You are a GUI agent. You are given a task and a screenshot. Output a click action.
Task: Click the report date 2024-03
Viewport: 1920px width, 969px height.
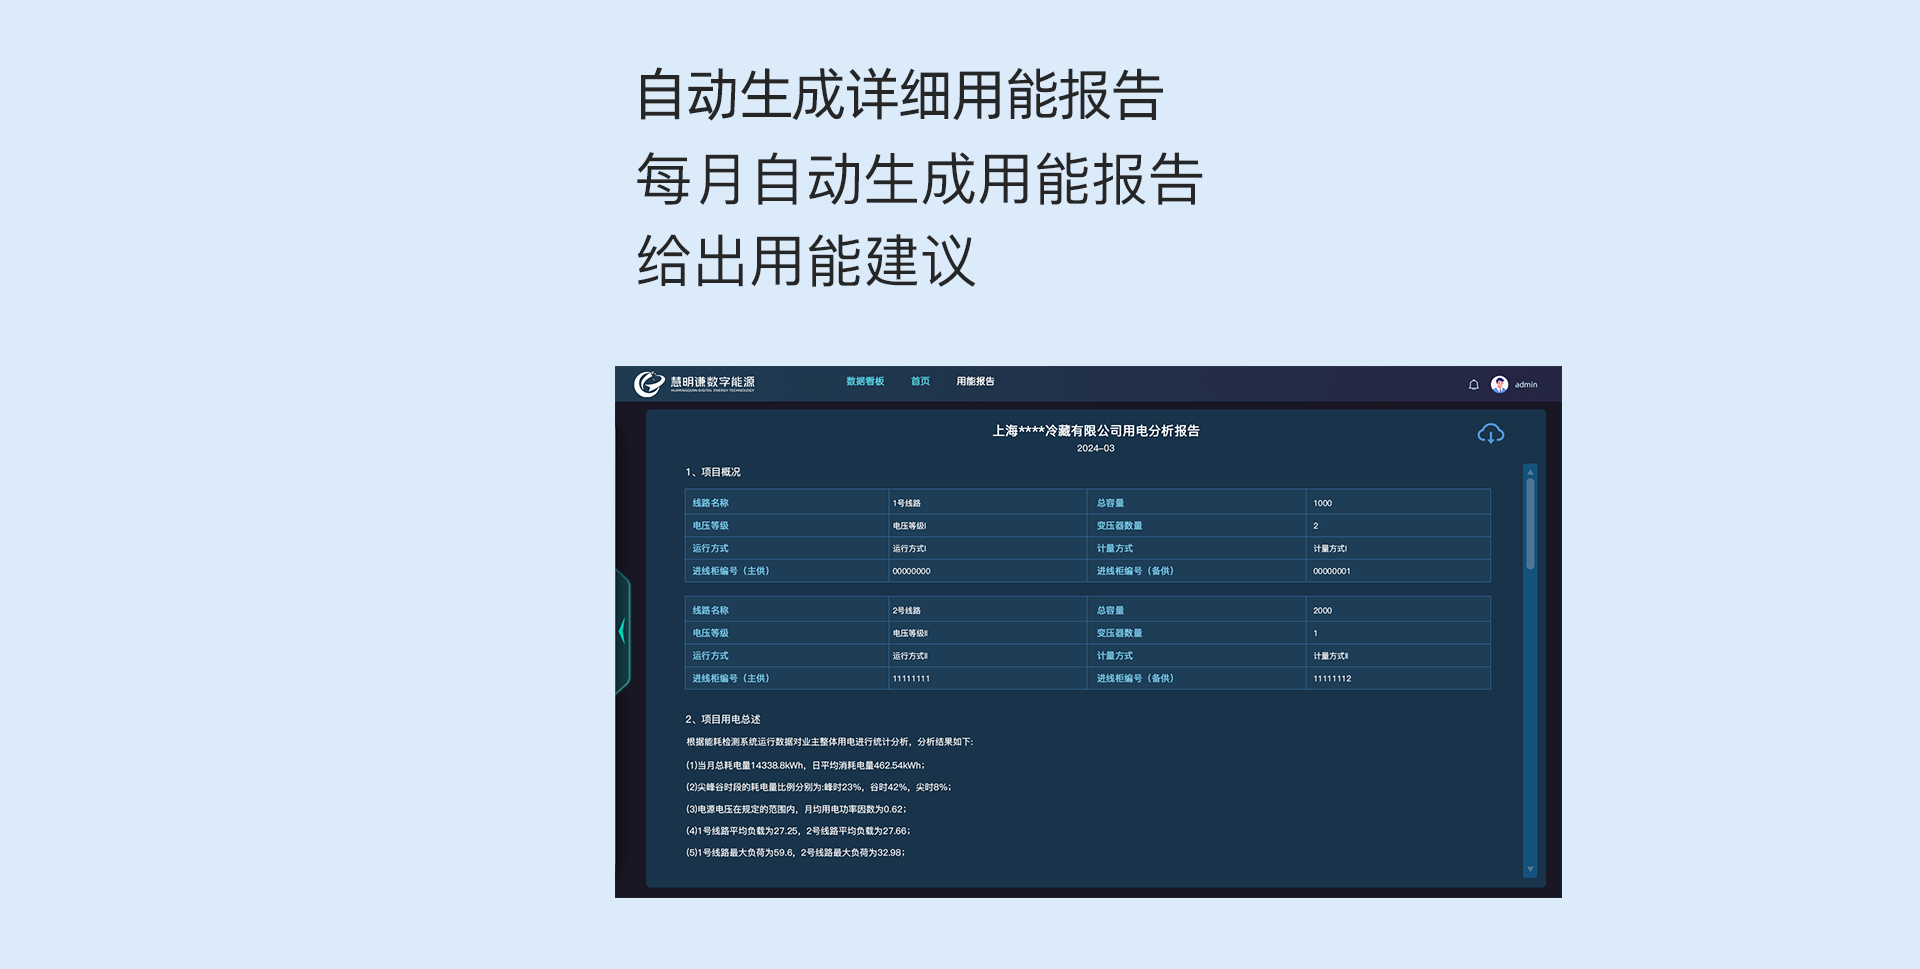(x=1095, y=449)
